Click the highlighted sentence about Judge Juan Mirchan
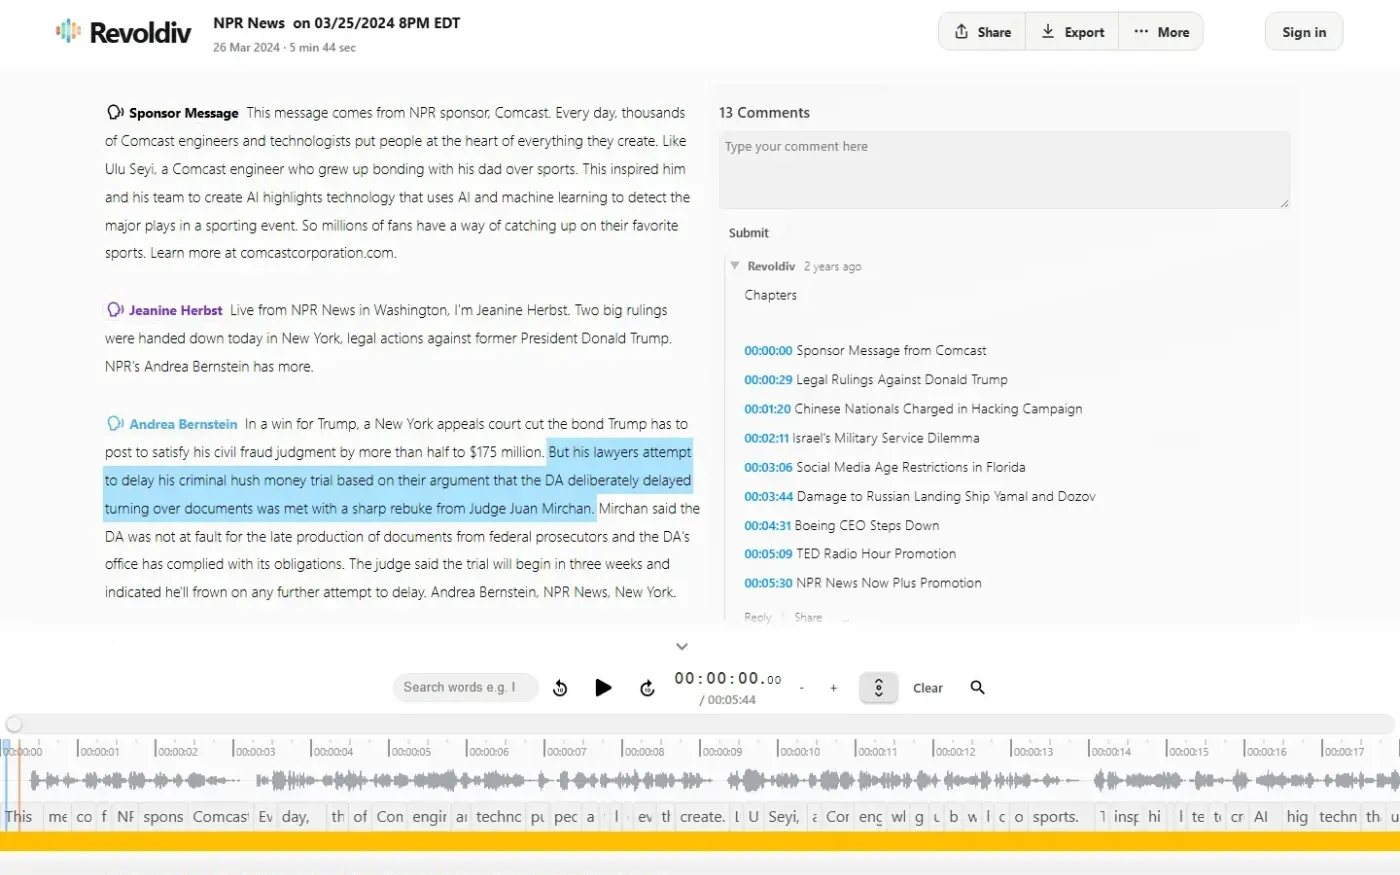Viewport: 1400px width, 875px height. [x=398, y=480]
